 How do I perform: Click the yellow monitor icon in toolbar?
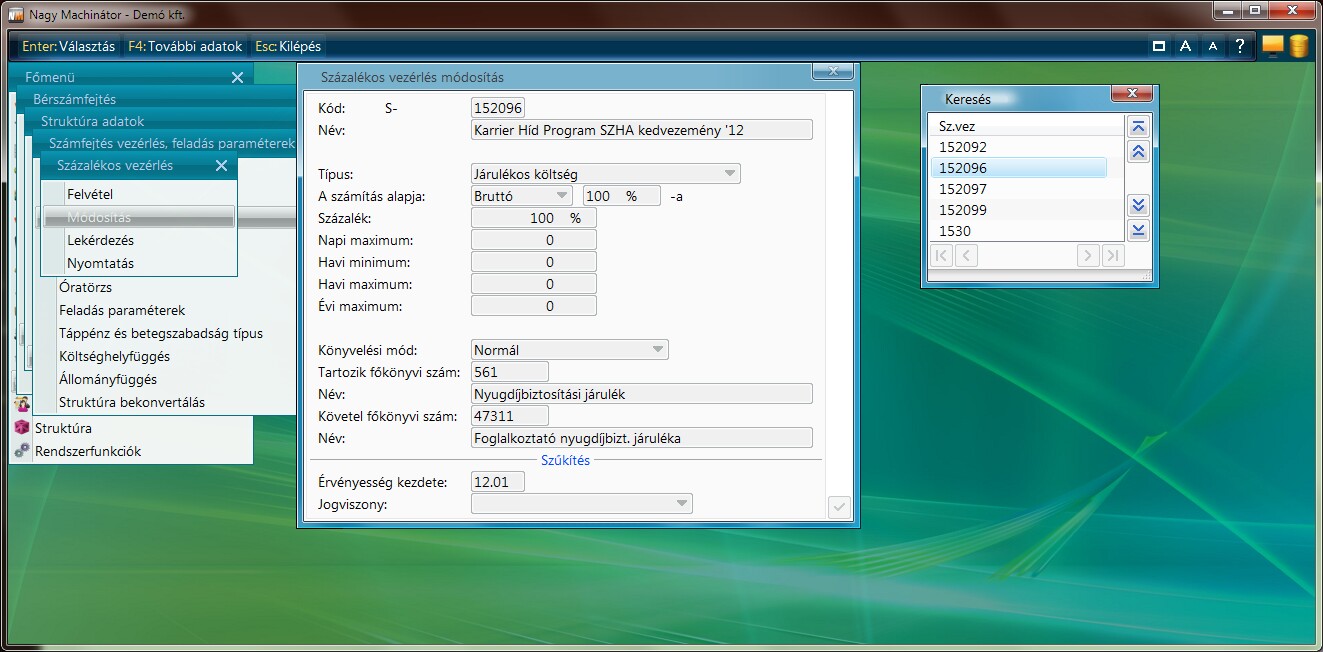[1272, 45]
